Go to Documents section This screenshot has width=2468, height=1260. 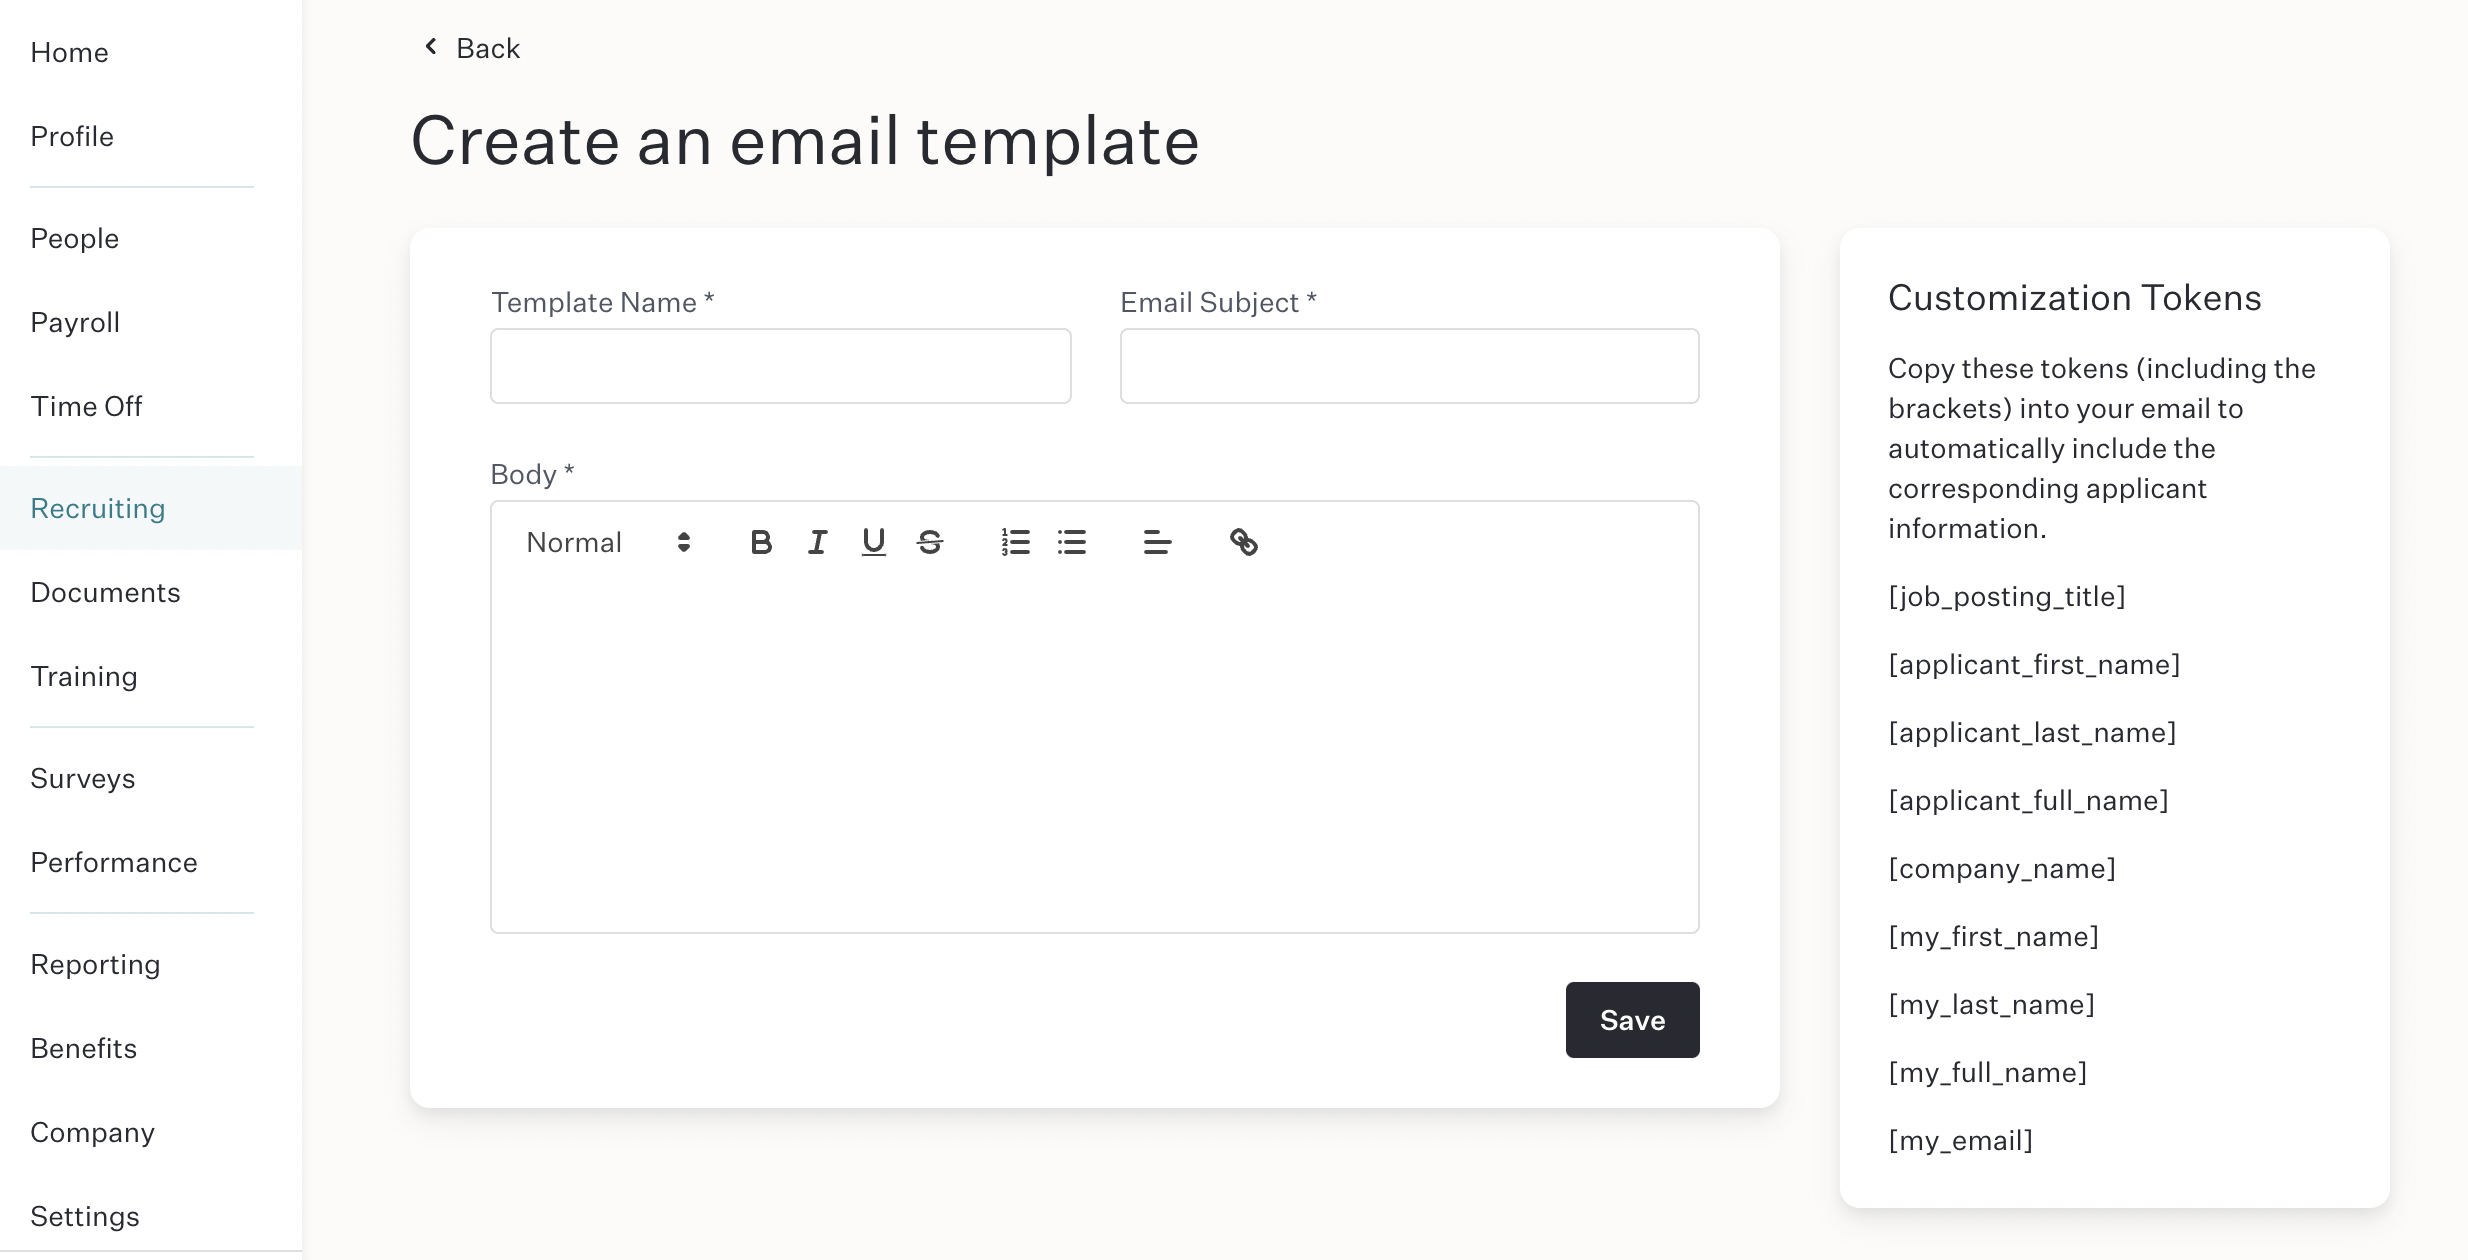pyautogui.click(x=105, y=592)
